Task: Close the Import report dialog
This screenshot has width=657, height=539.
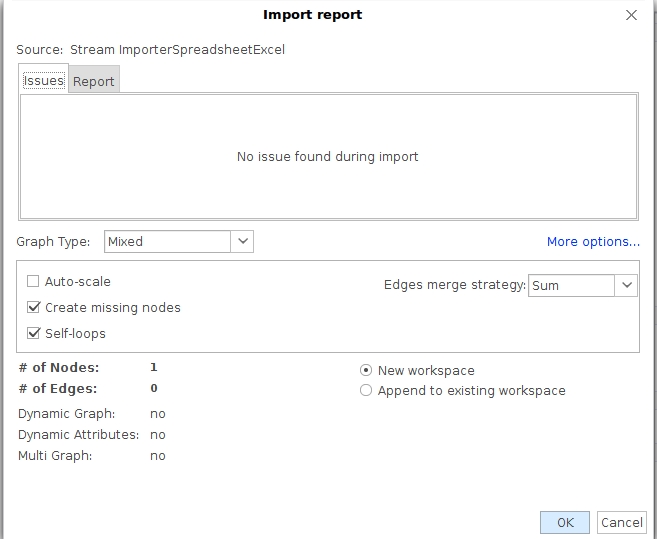Action: tap(631, 15)
